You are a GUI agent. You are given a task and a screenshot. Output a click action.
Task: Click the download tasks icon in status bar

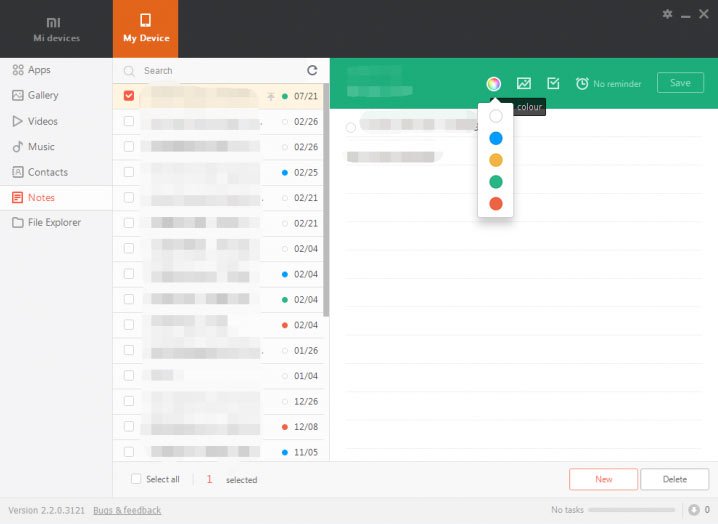pyautogui.click(x=693, y=509)
